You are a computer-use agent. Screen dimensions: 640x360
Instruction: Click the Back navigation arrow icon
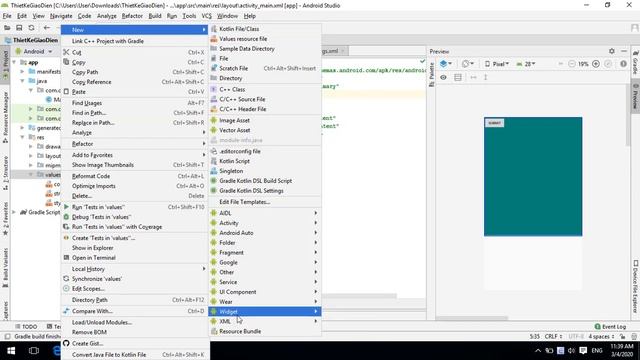pos(47,28)
